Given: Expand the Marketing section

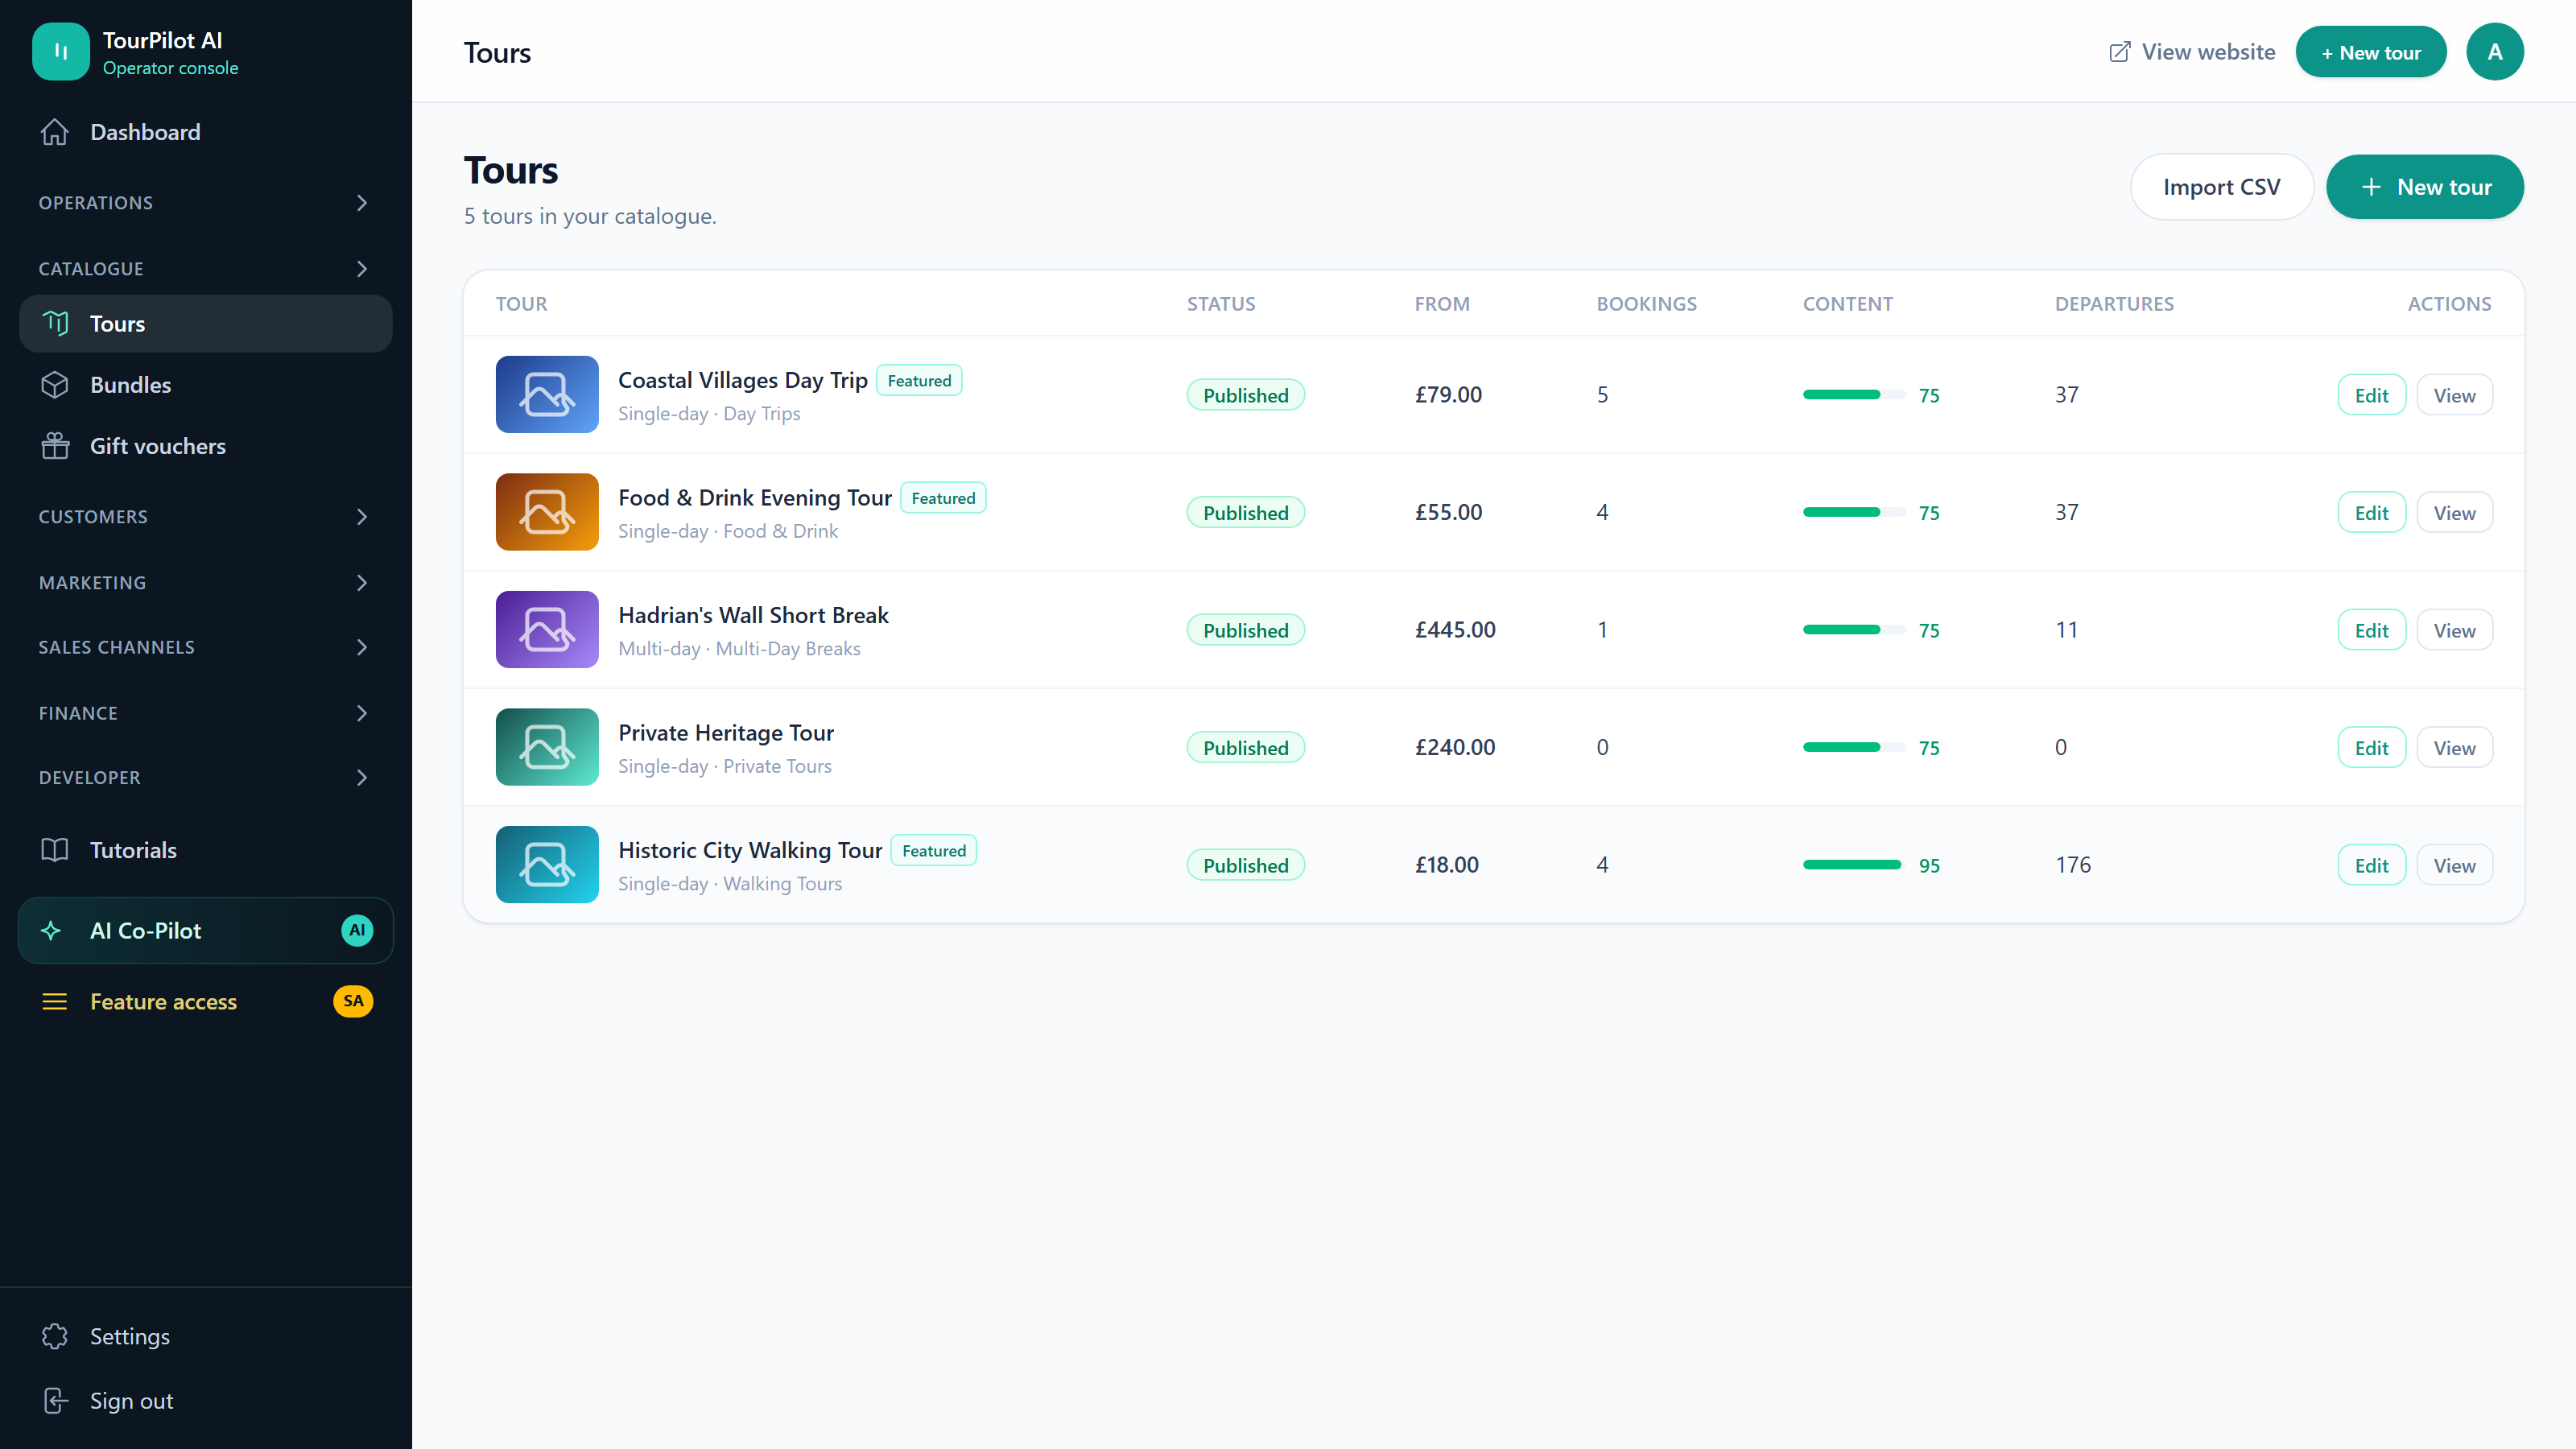Looking at the screenshot, I should tap(206, 583).
